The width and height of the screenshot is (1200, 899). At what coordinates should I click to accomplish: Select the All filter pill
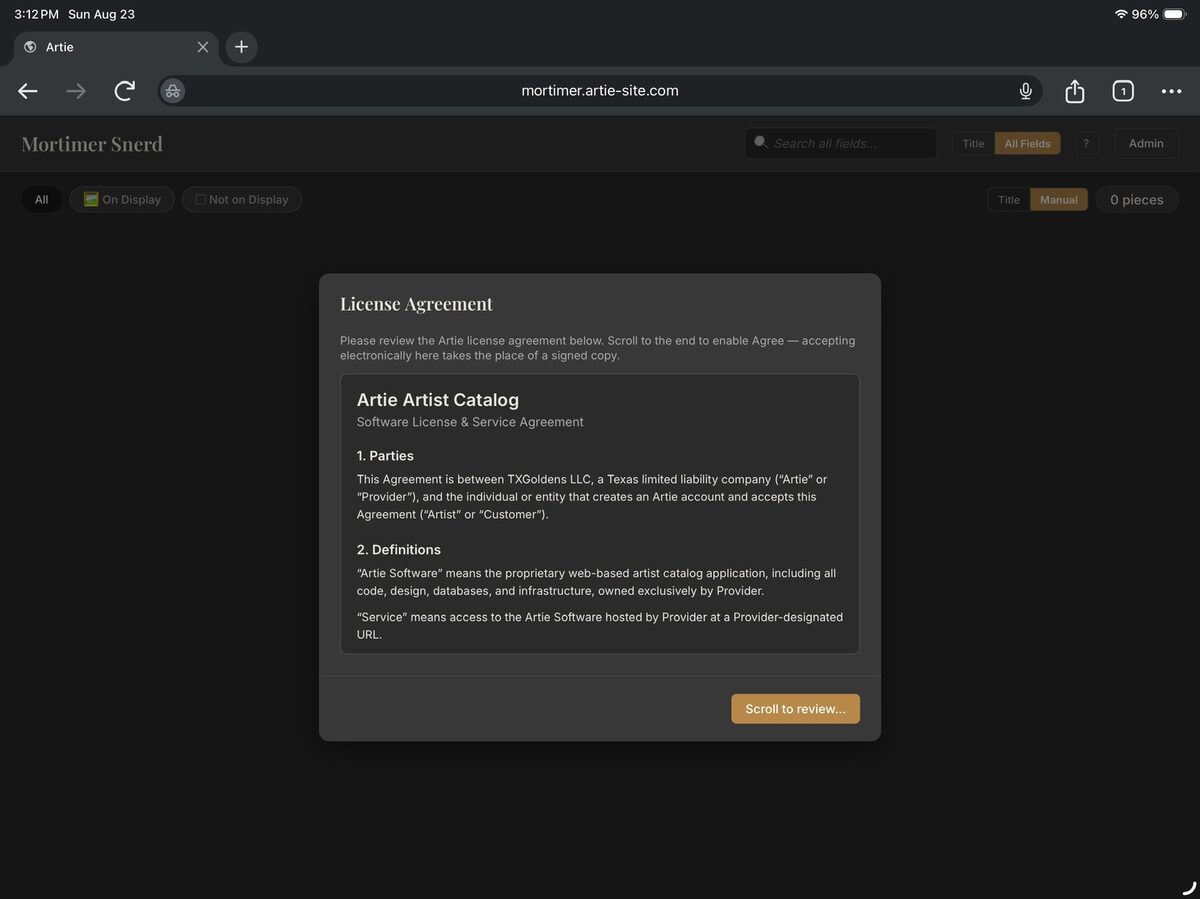[x=41, y=199]
